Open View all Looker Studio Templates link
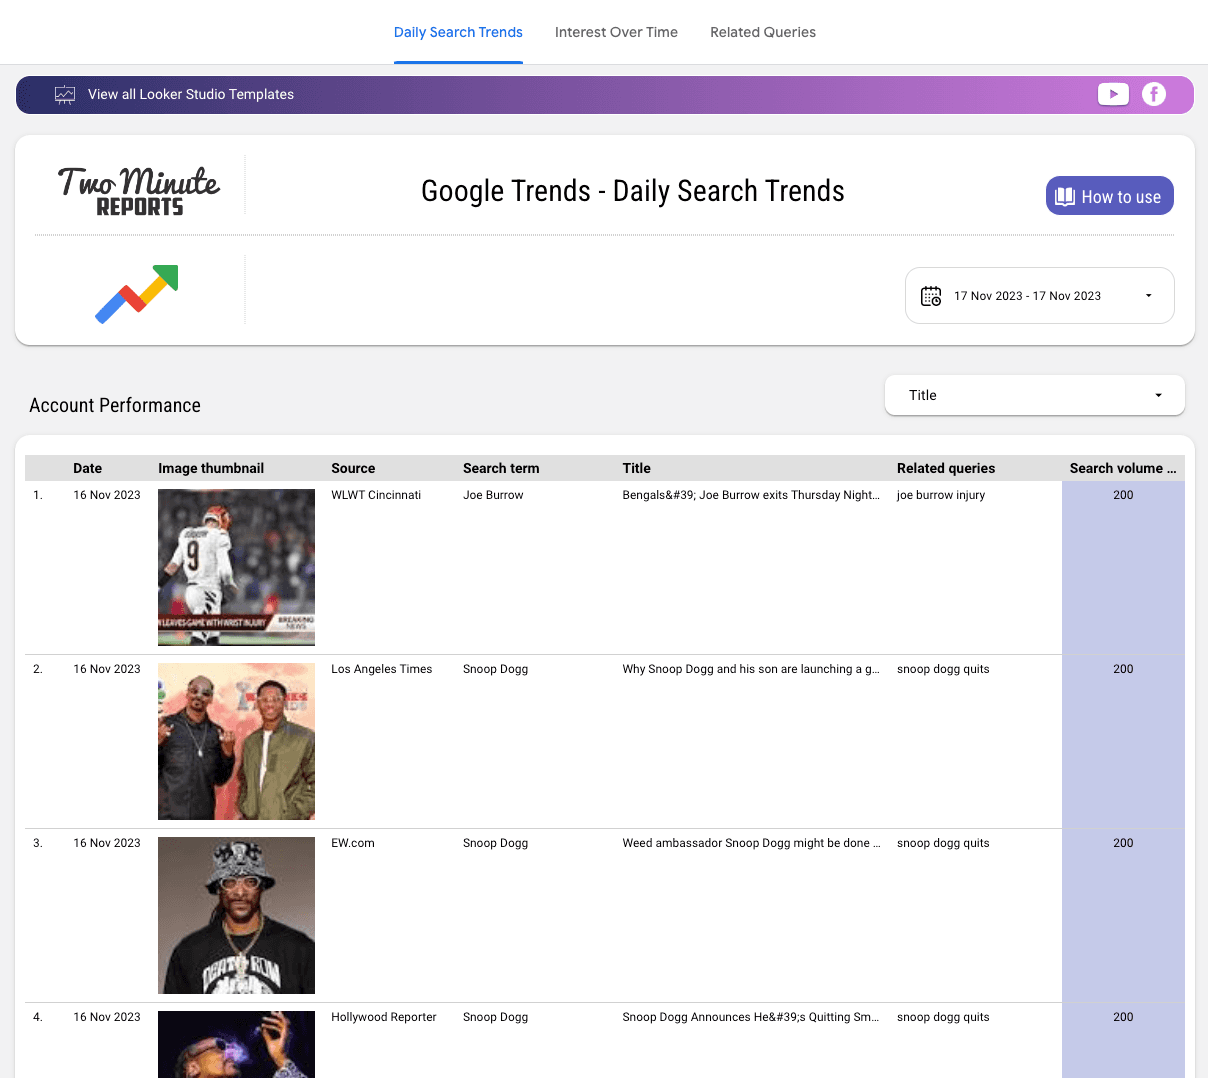The height and width of the screenshot is (1078, 1208). tap(190, 94)
